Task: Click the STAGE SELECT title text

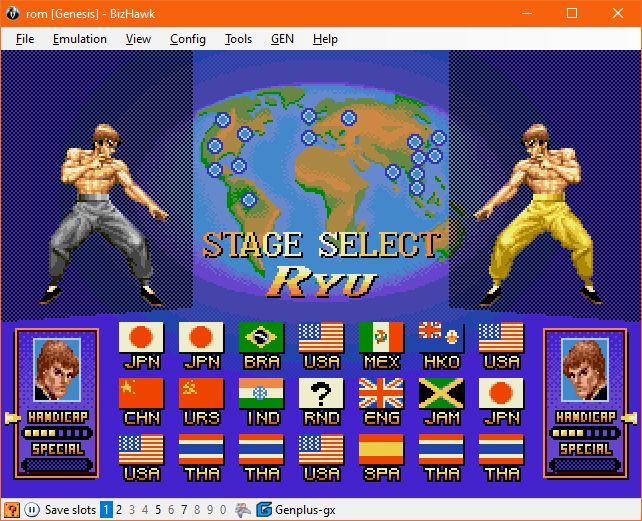Action: coord(321,245)
